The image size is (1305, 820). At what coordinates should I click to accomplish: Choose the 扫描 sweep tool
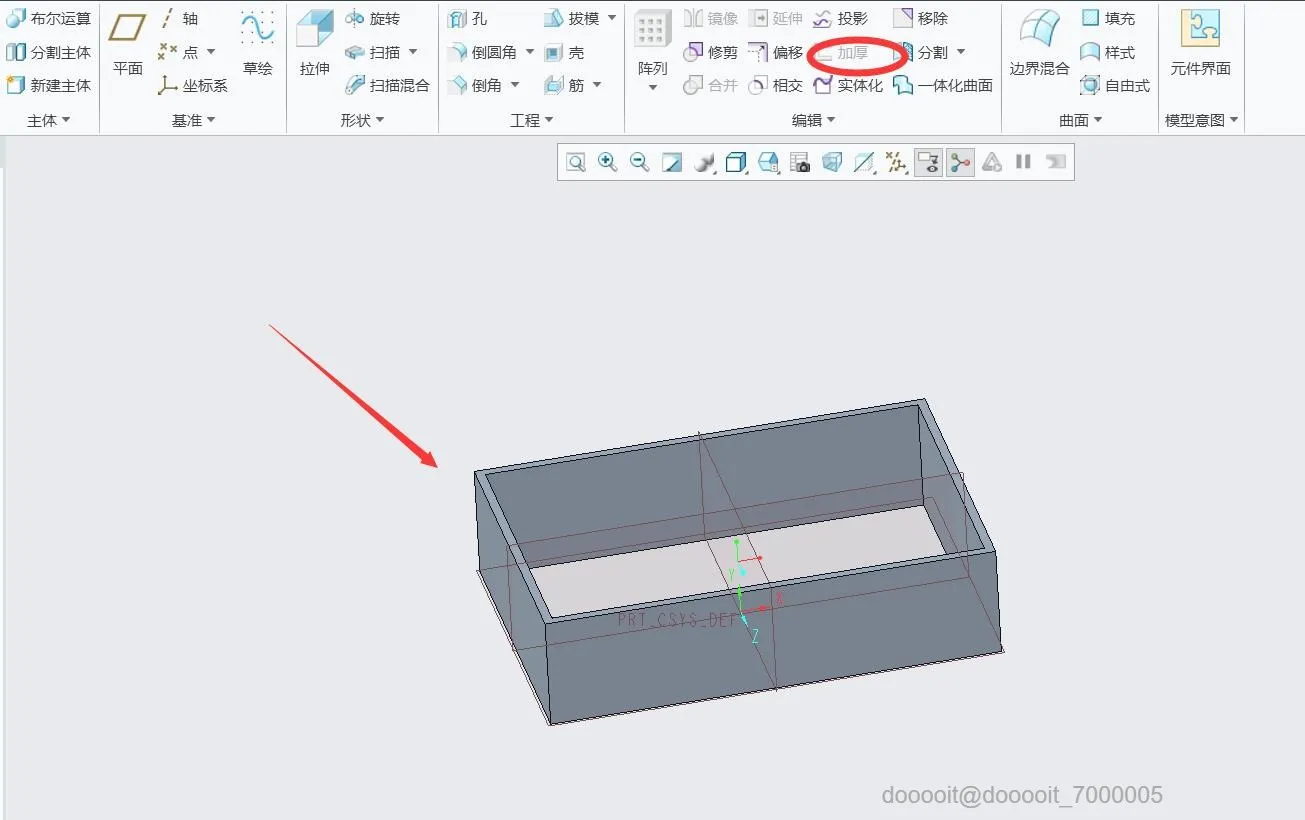[372, 52]
